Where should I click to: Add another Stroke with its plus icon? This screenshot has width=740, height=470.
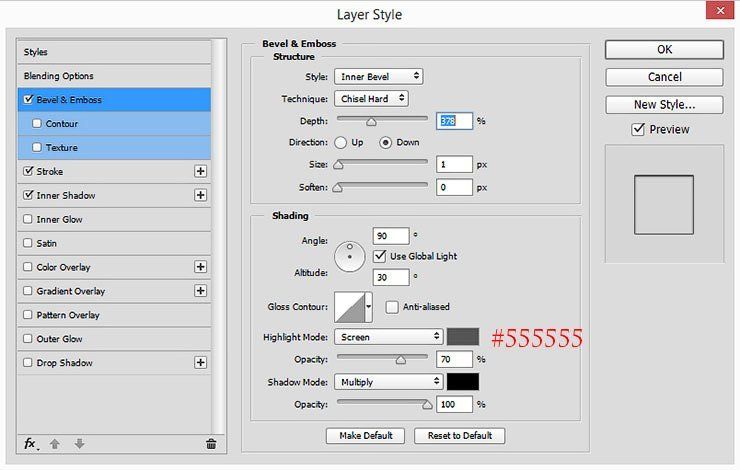(200, 171)
